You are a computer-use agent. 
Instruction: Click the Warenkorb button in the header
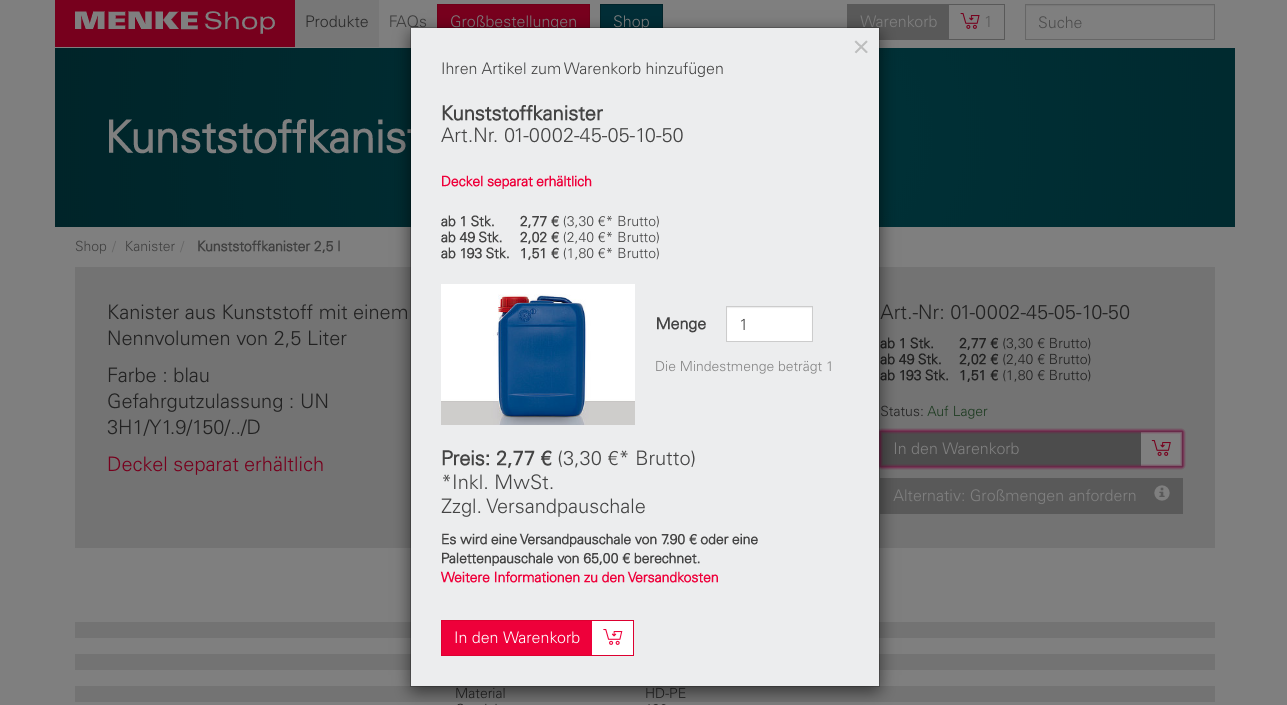(x=897, y=22)
